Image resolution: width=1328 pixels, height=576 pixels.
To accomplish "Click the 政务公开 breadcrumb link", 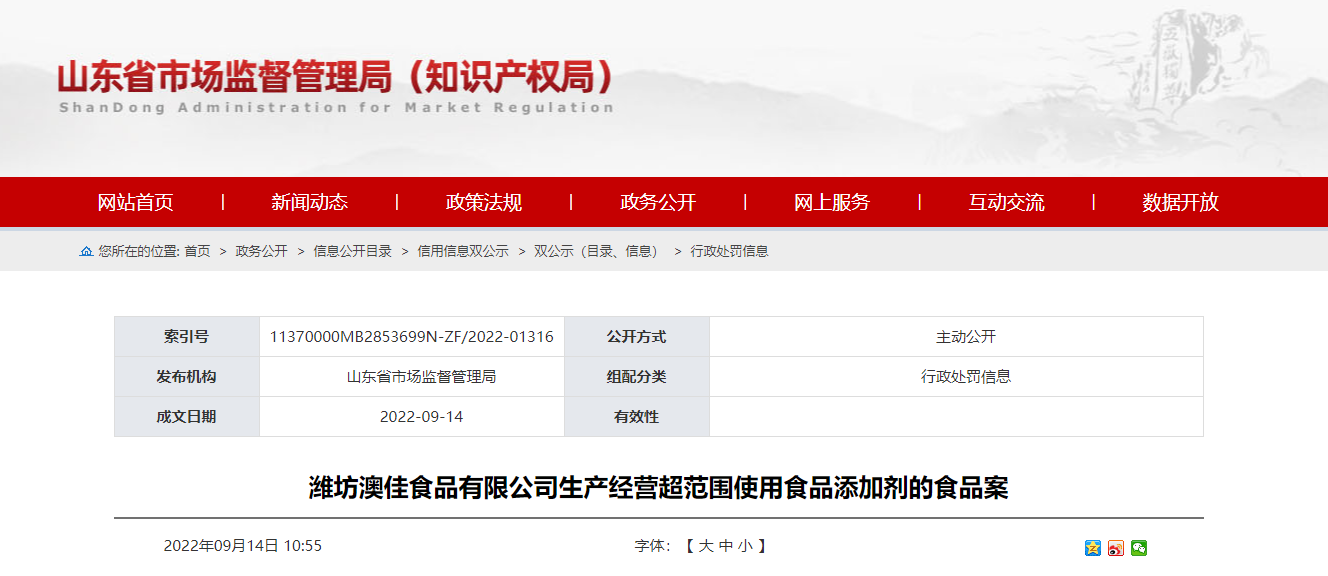I will [x=261, y=251].
